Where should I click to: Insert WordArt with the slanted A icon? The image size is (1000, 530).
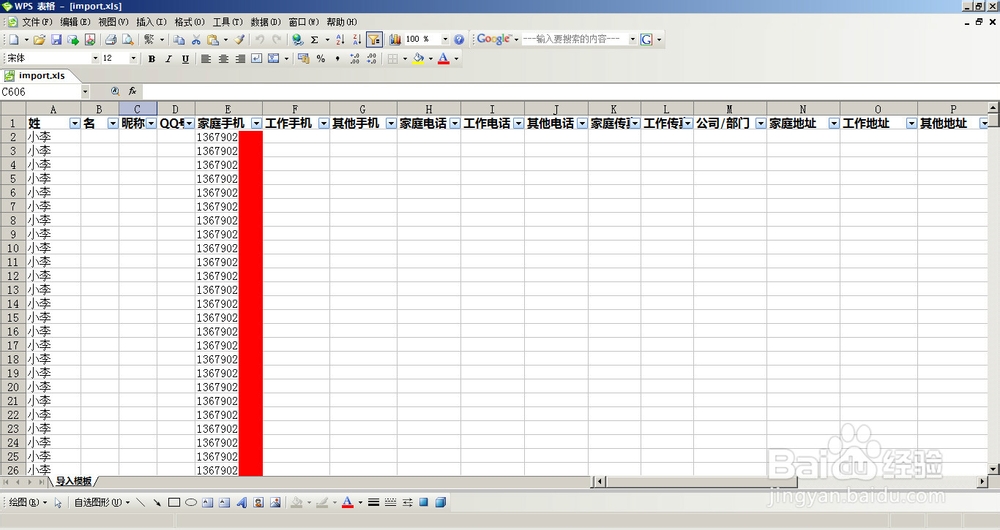click(x=241, y=503)
